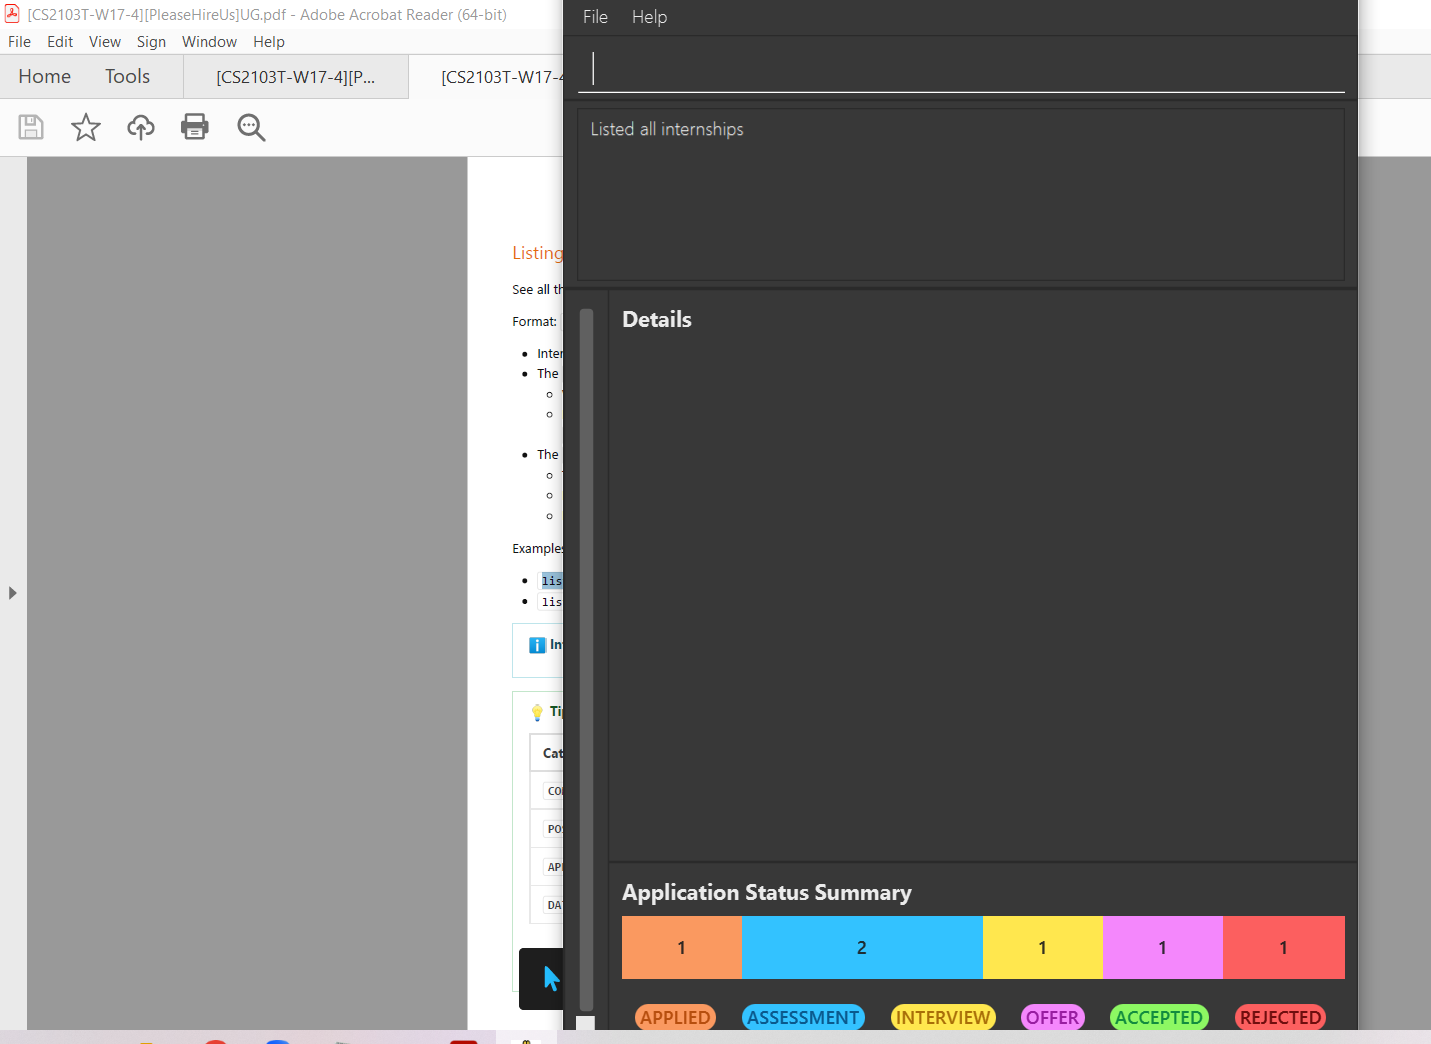The image size is (1431, 1044).
Task: Click the yellow Interview count segment
Action: pyautogui.click(x=1043, y=947)
